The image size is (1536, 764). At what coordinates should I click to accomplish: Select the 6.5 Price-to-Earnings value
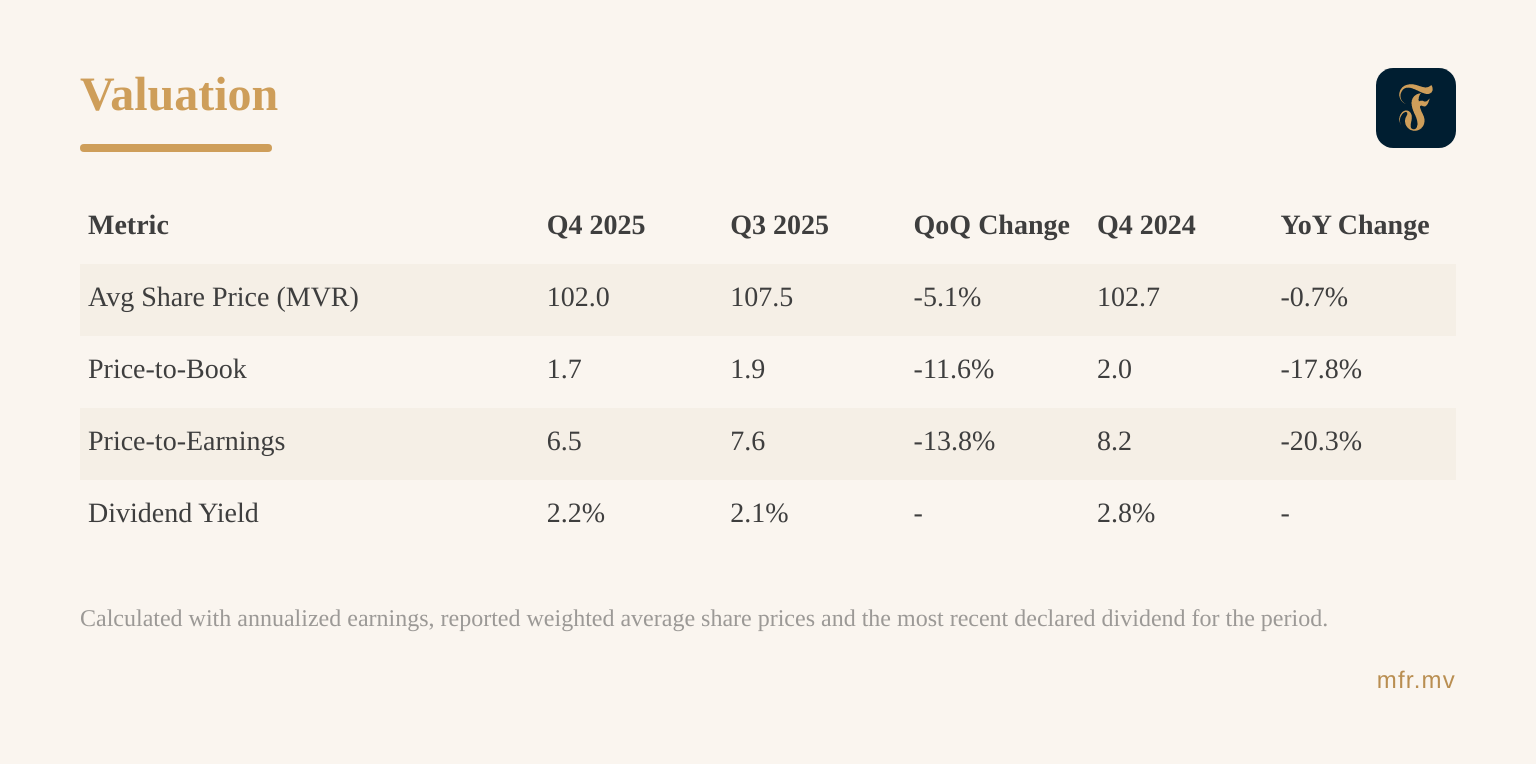tap(564, 441)
